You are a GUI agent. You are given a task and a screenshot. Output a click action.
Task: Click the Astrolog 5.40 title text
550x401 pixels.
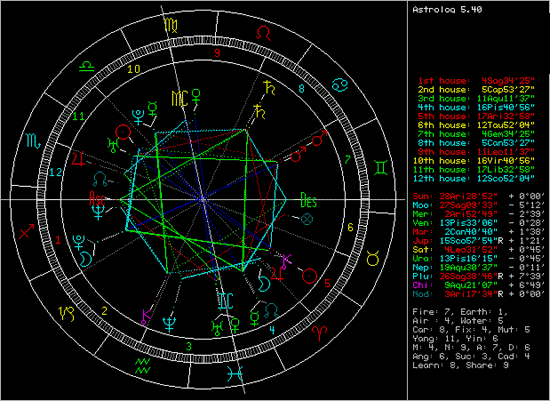point(447,10)
